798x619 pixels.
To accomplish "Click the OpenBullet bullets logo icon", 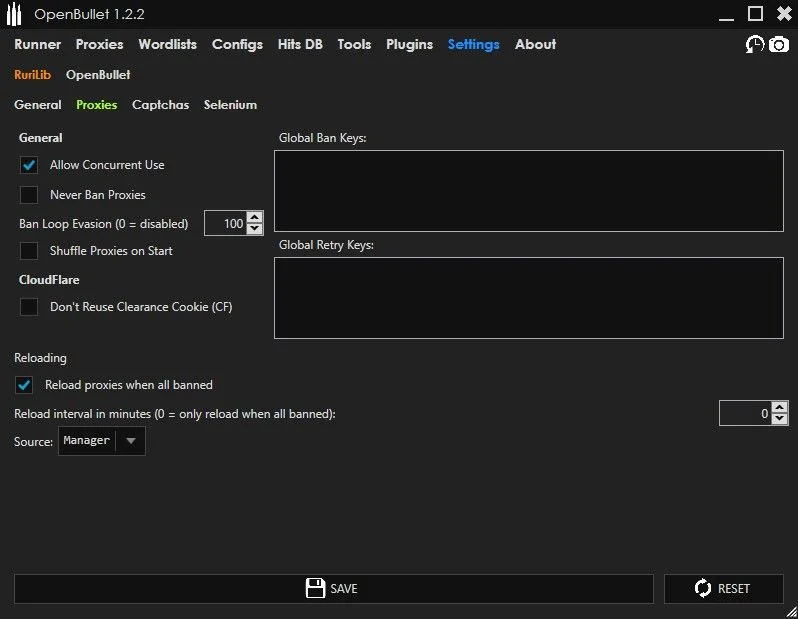I will click(14, 14).
